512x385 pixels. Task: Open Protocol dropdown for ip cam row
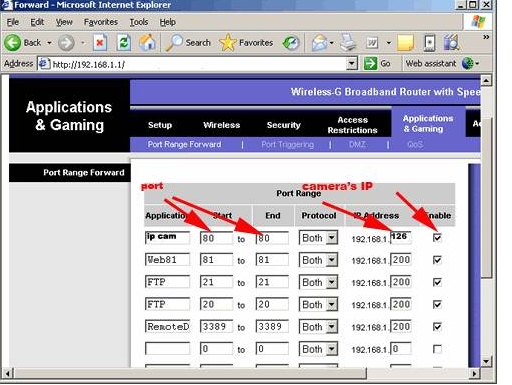[318, 238]
